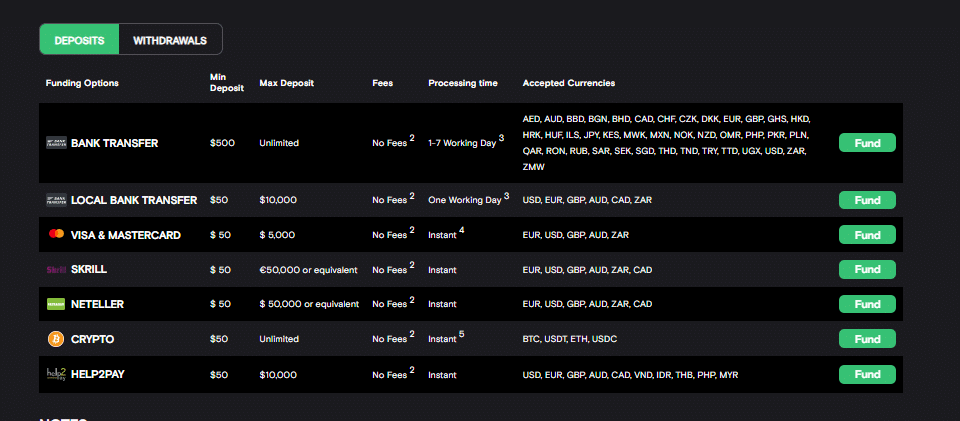Click the Max Deposit column header
The width and height of the screenshot is (960, 421).
[x=287, y=83]
